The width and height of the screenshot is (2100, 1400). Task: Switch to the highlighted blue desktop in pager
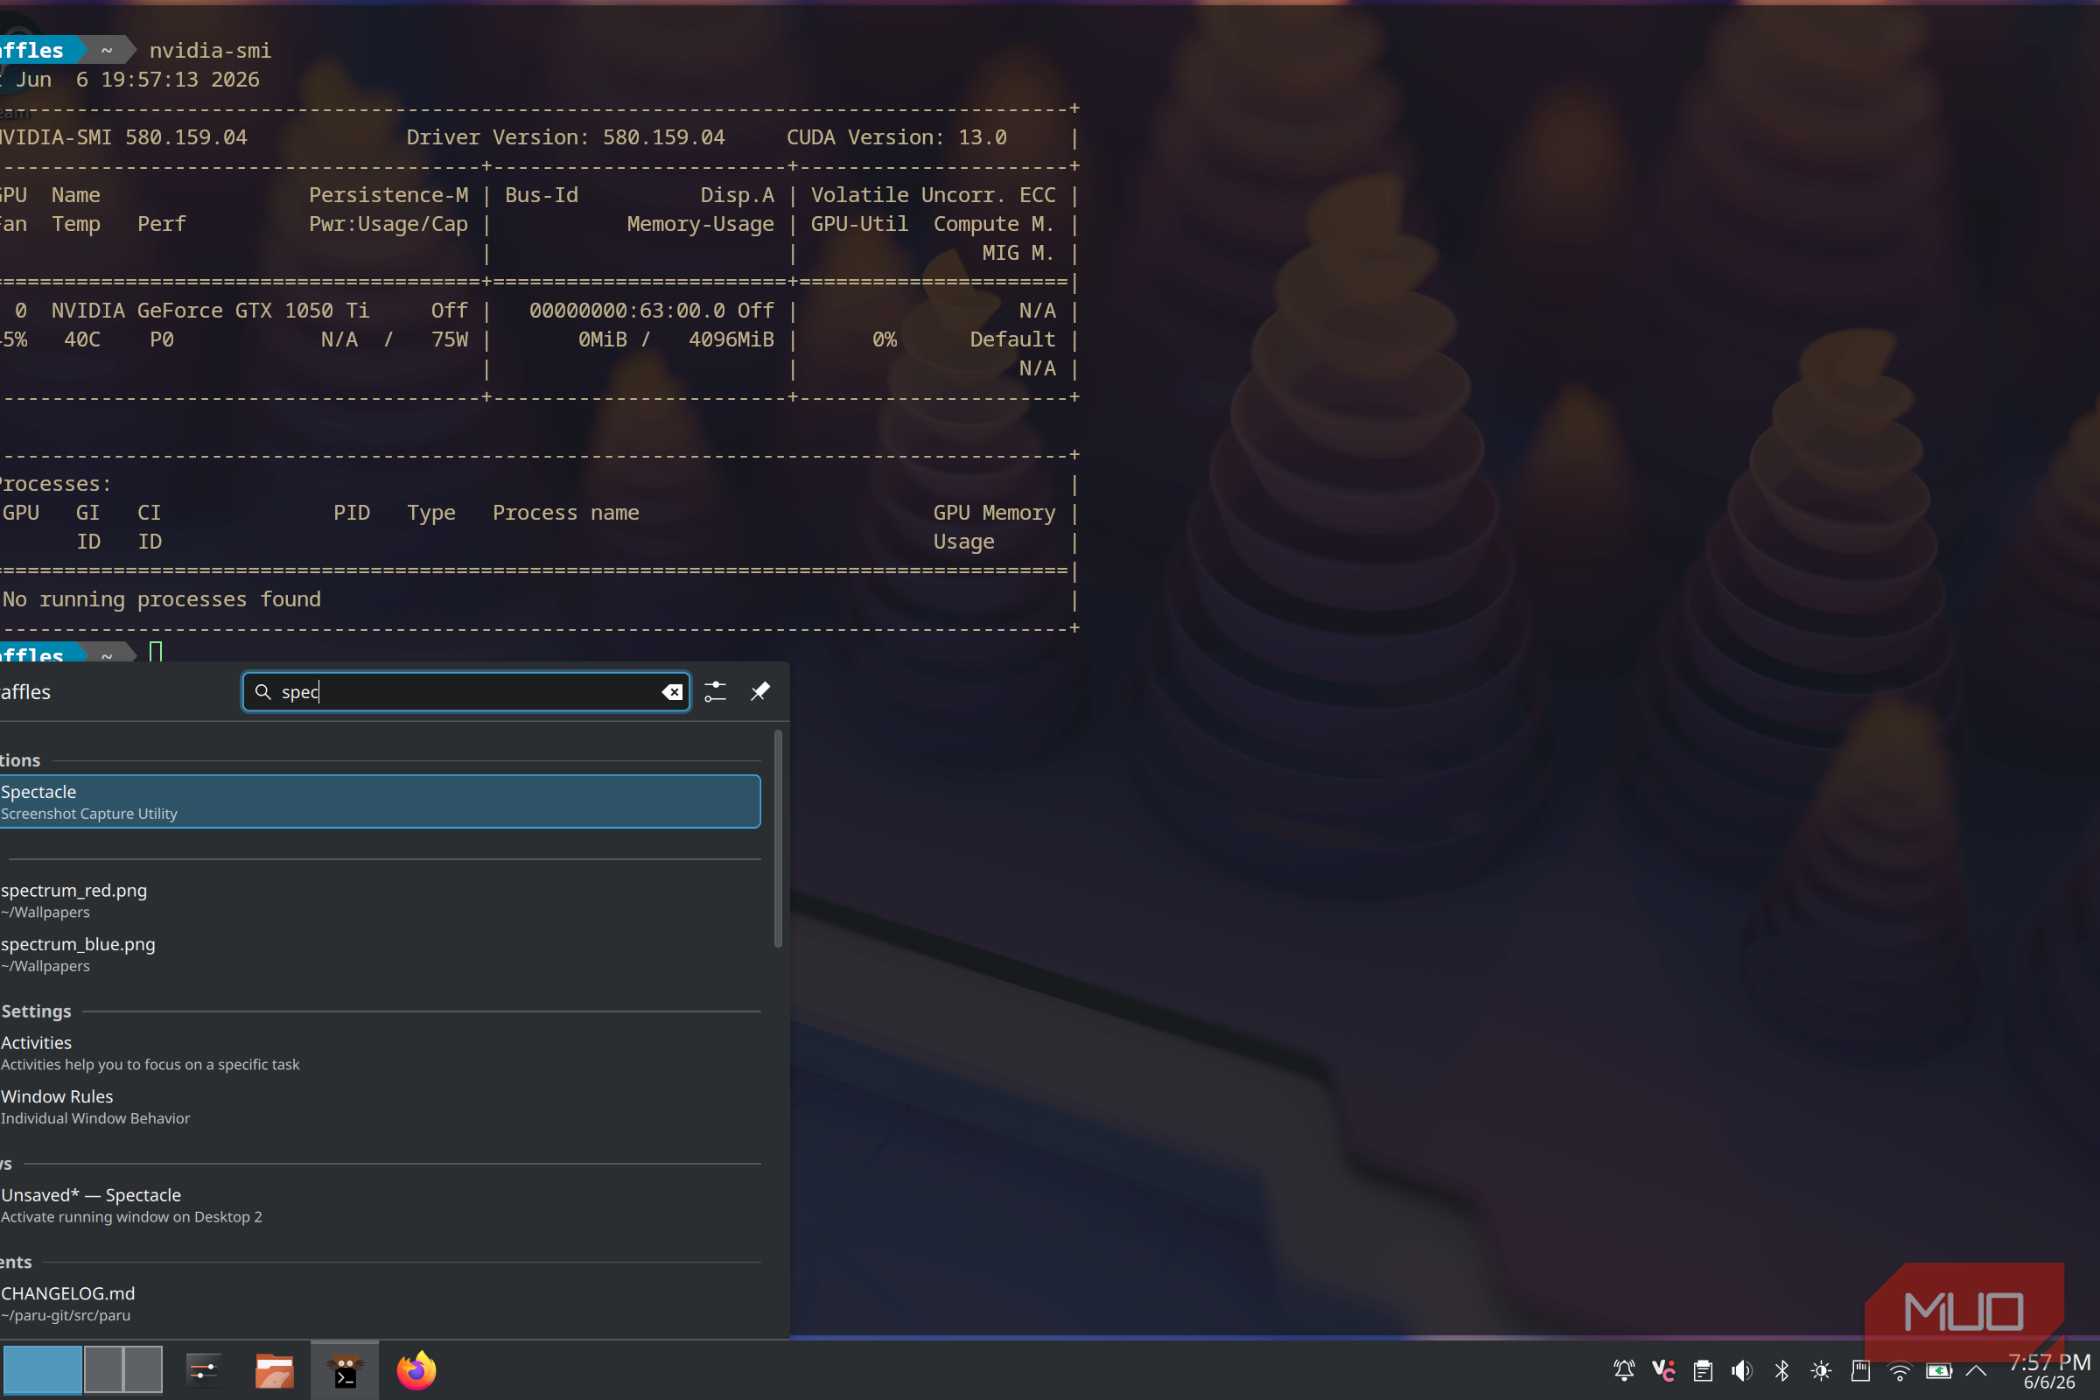pyautogui.click(x=42, y=1370)
